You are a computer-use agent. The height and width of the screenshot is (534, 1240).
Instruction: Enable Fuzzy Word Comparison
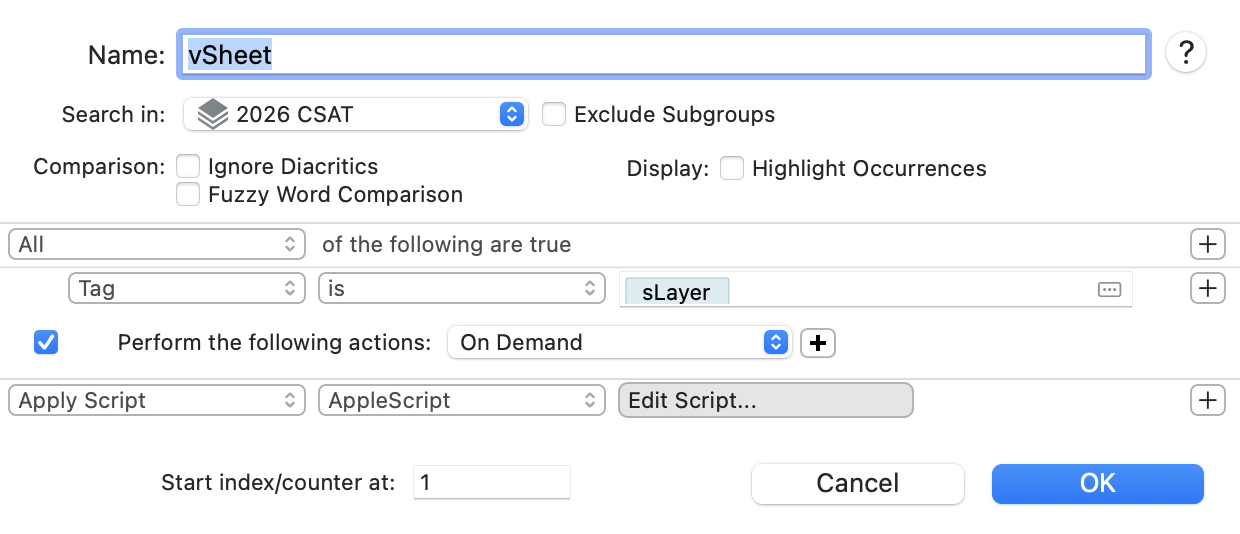coord(188,194)
